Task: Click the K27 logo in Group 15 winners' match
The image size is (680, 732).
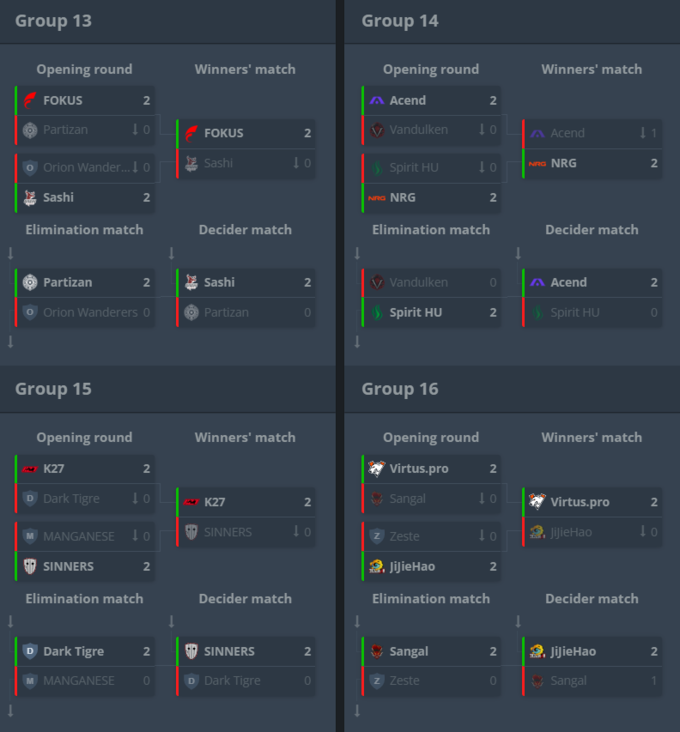Action: click(x=191, y=502)
